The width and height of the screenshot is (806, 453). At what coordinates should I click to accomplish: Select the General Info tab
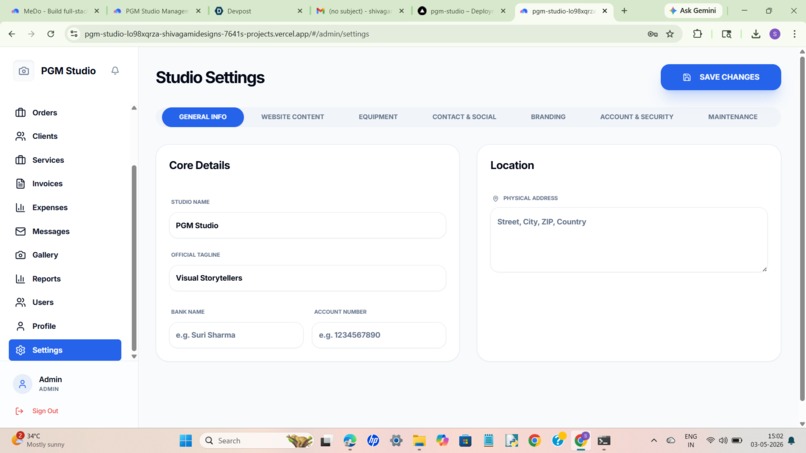pyautogui.click(x=203, y=117)
